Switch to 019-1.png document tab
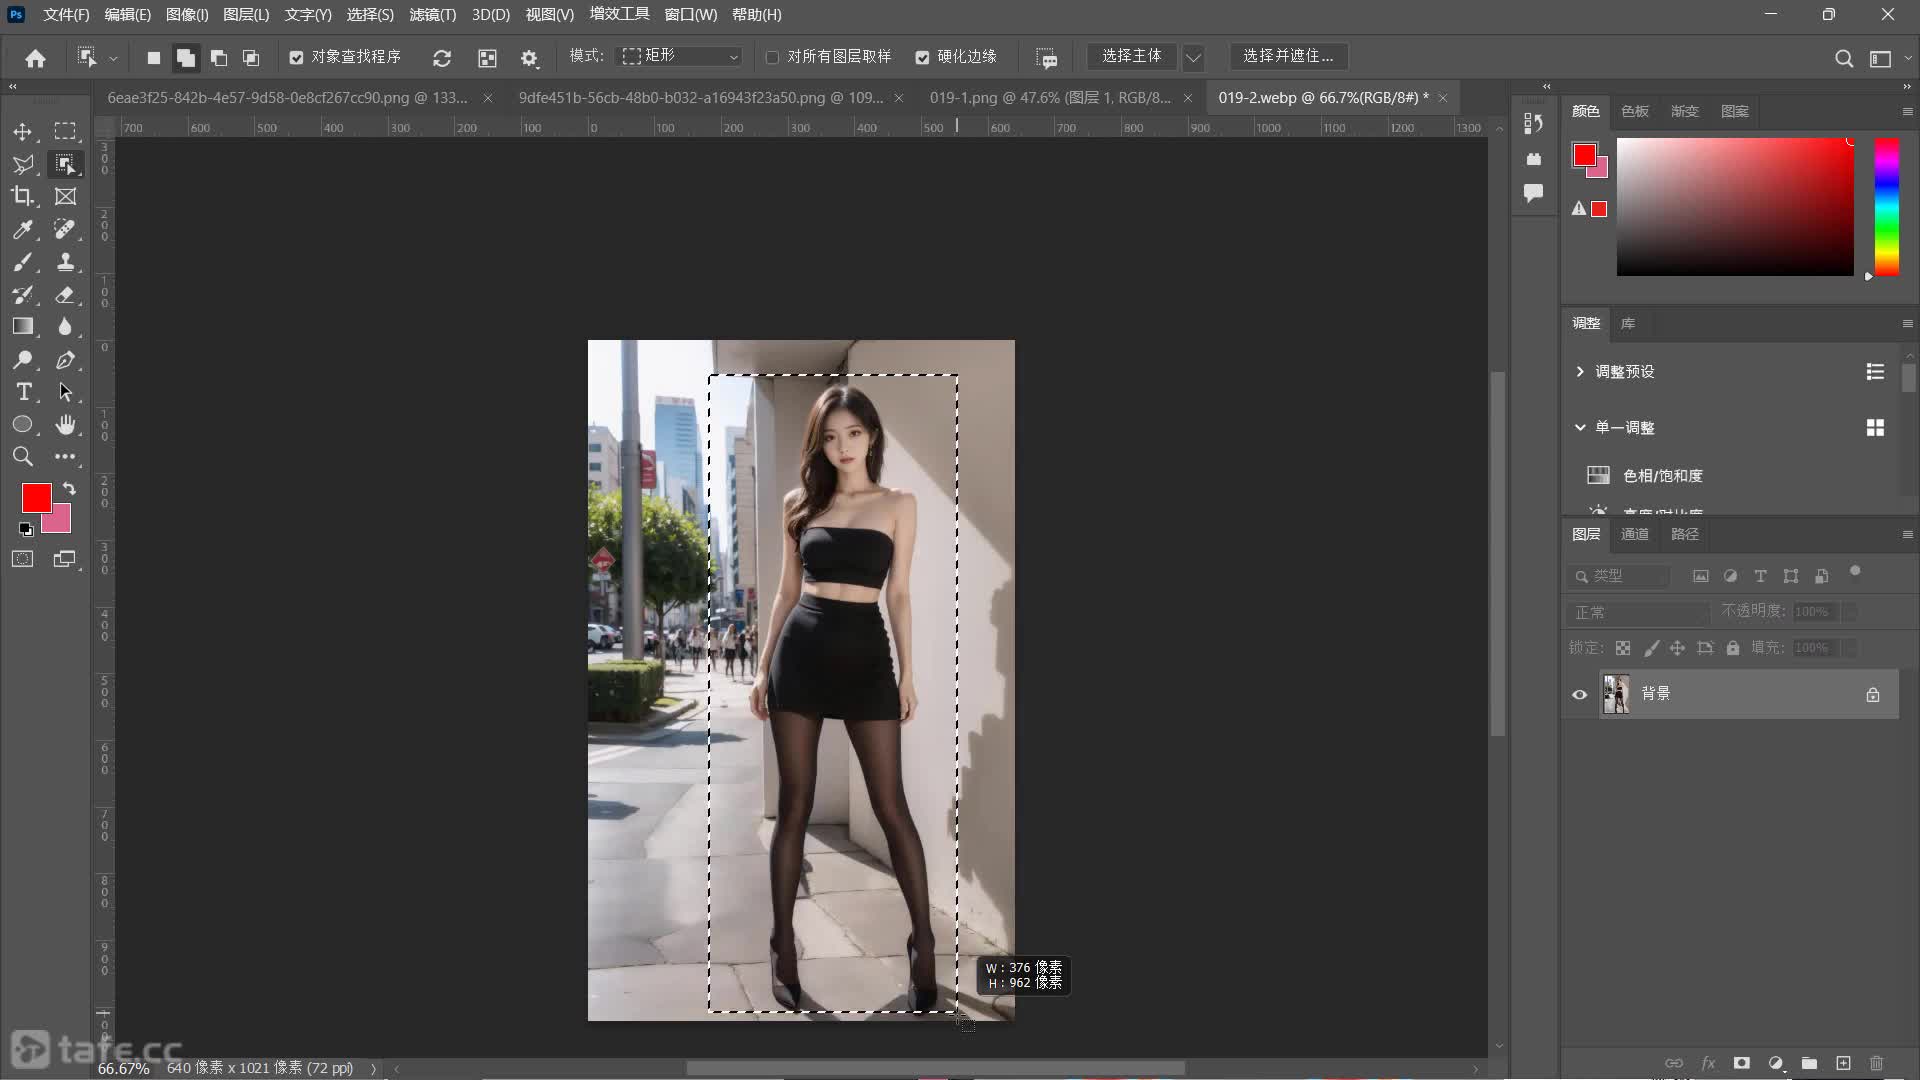The width and height of the screenshot is (1920, 1080). pos(1050,97)
